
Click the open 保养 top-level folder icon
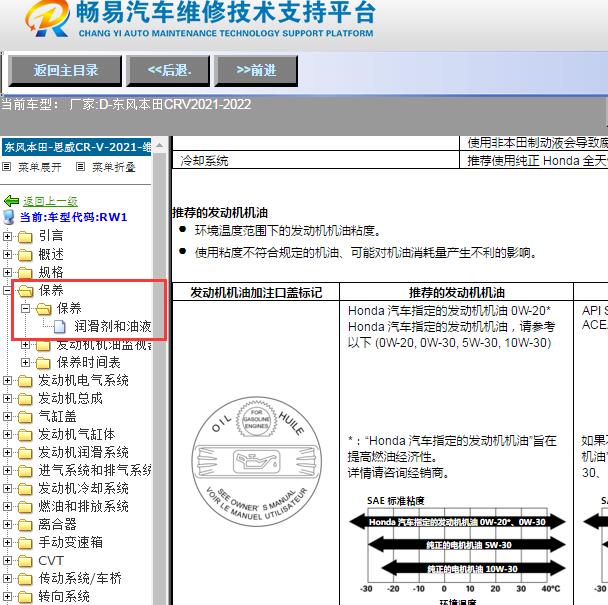[26, 290]
